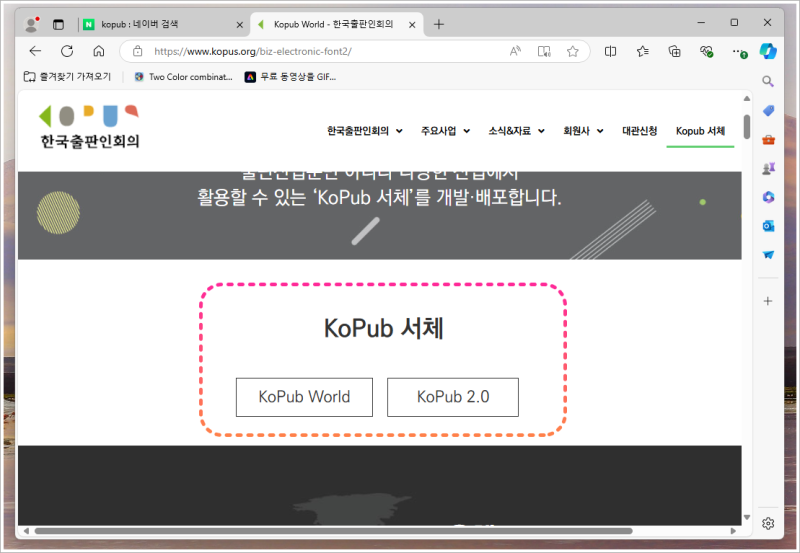
Task: Open the Favorites list
Action: point(643,51)
